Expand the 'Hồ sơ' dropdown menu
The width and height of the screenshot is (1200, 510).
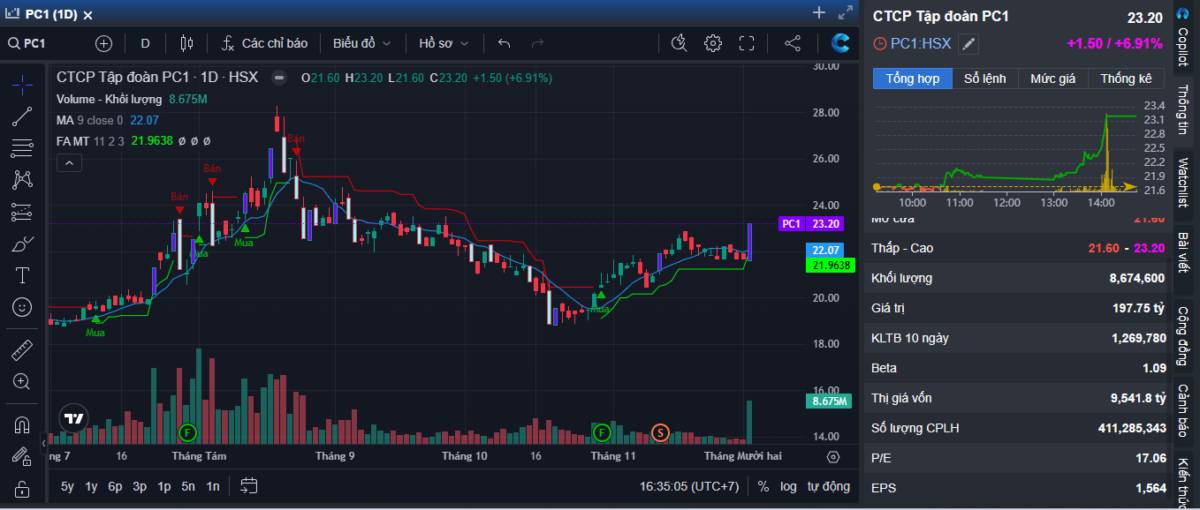tap(443, 43)
